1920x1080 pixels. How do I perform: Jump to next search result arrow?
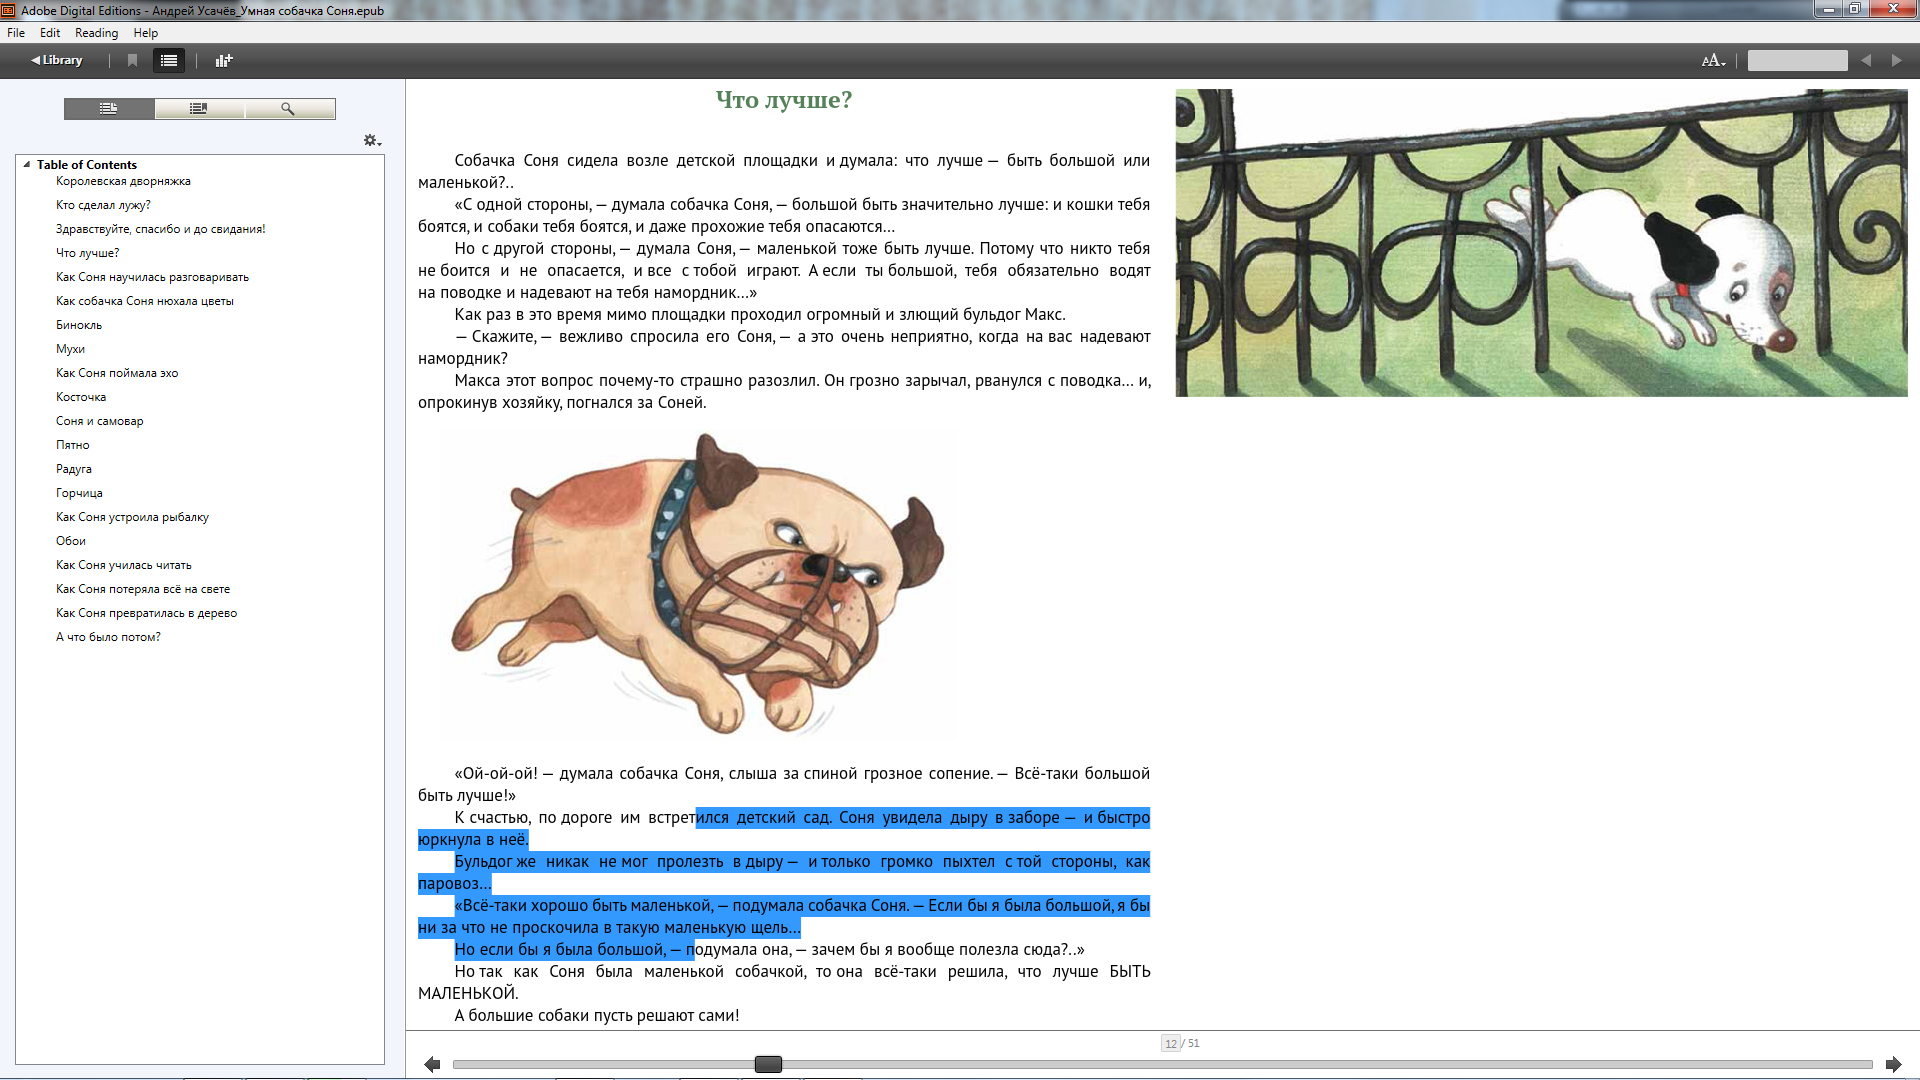click(1896, 60)
